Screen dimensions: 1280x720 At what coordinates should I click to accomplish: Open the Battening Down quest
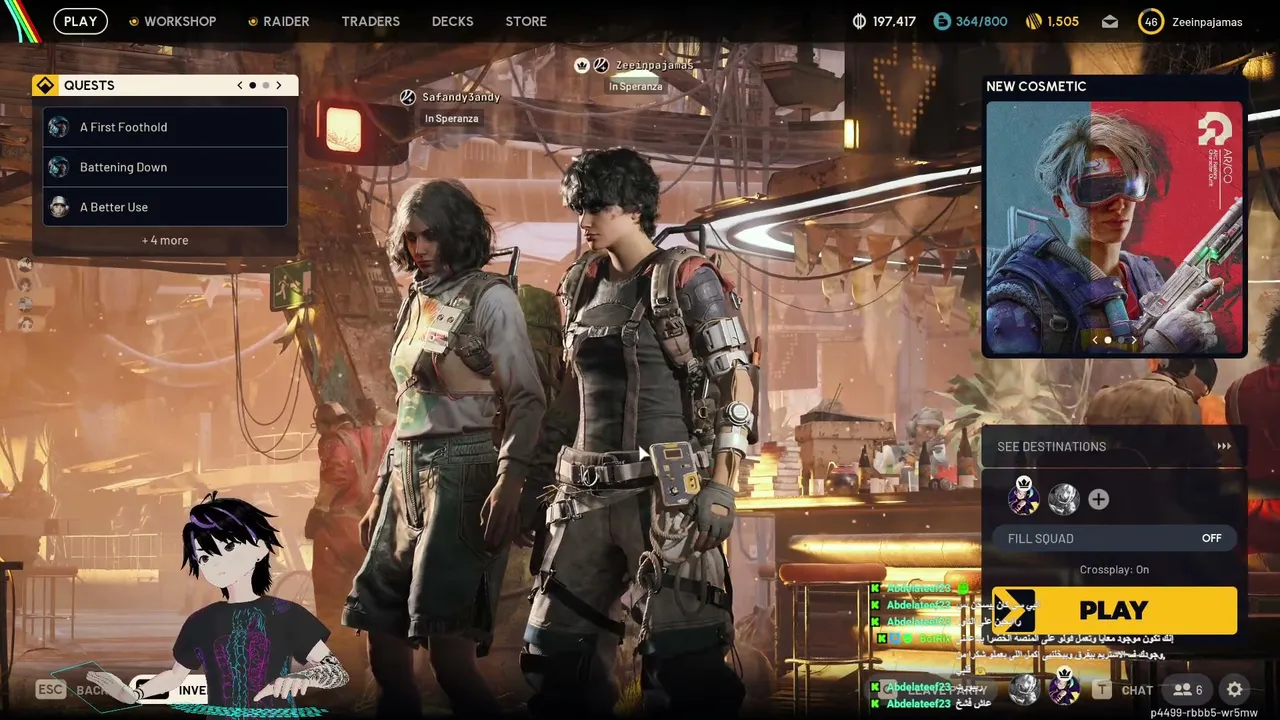pyautogui.click(x=165, y=167)
